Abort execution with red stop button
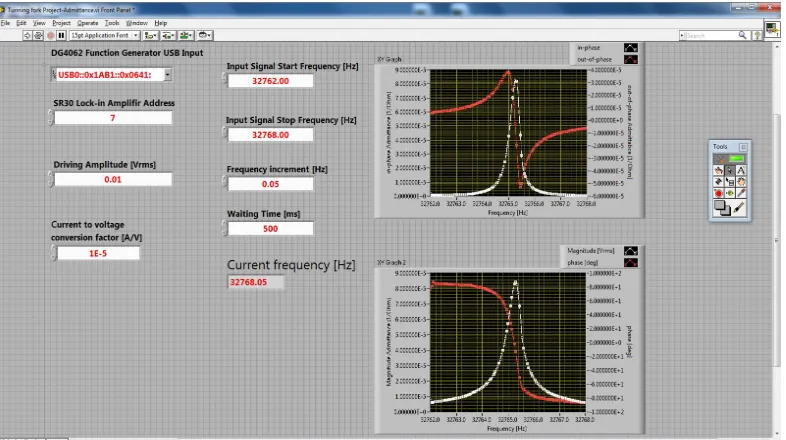Screen dimensions: 786x440 (51, 36)
